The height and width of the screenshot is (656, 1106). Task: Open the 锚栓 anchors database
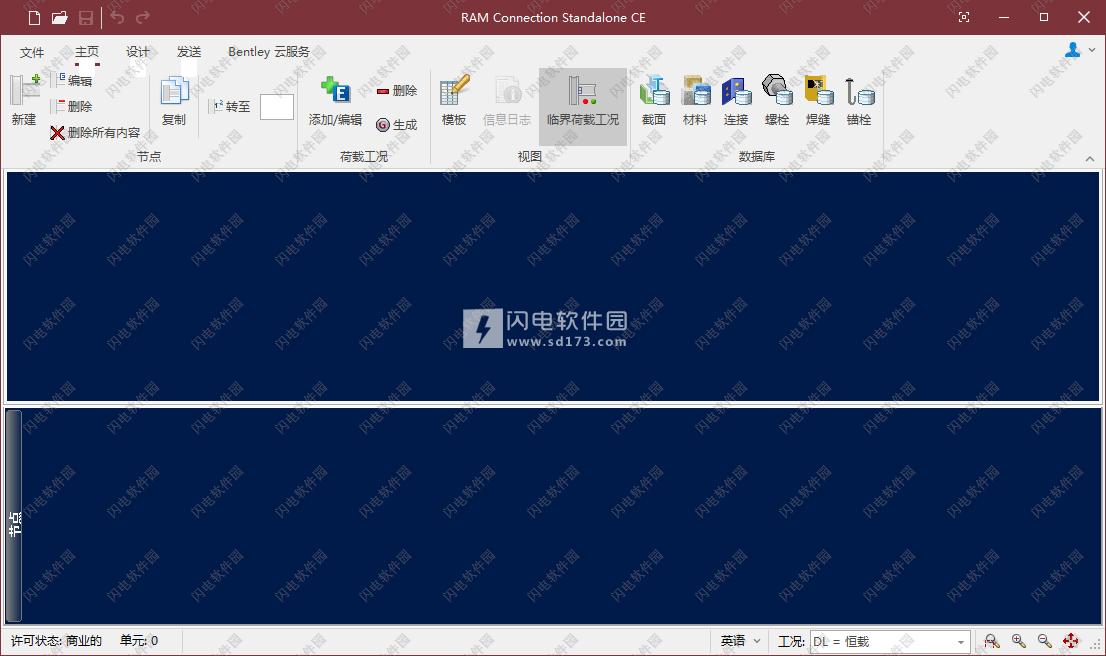859,101
